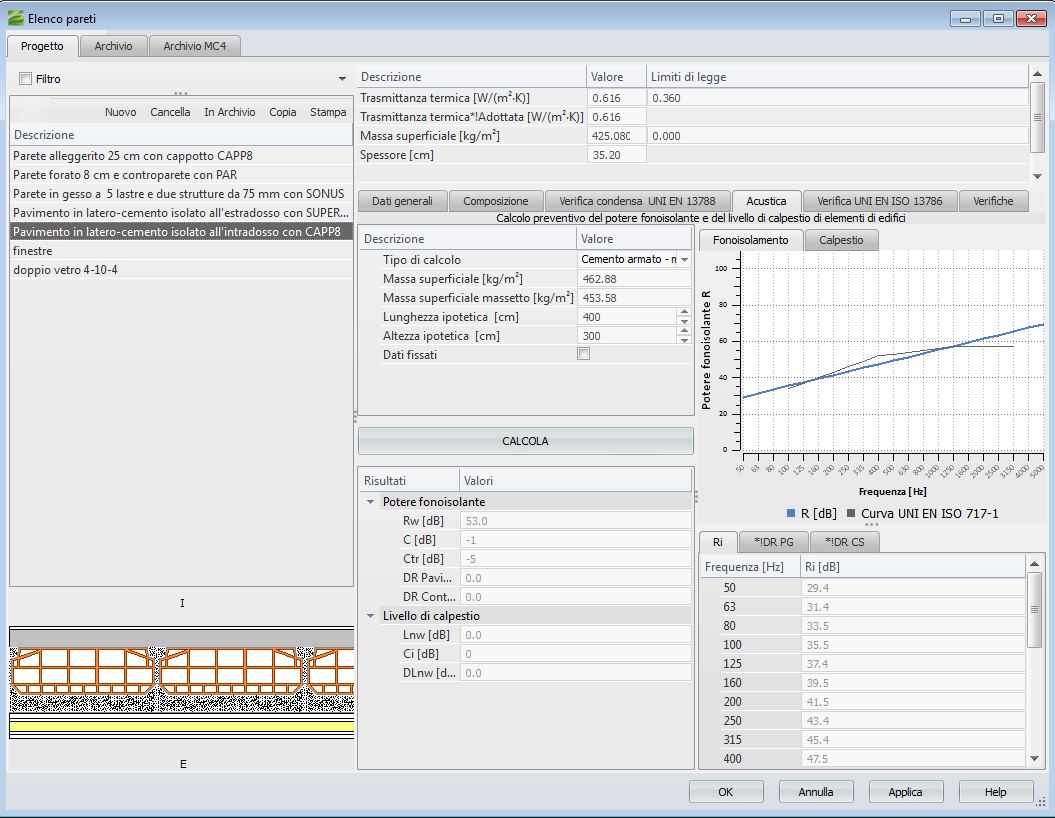Collapse the Livello di calpestio group
The image size is (1055, 818).
(371, 616)
